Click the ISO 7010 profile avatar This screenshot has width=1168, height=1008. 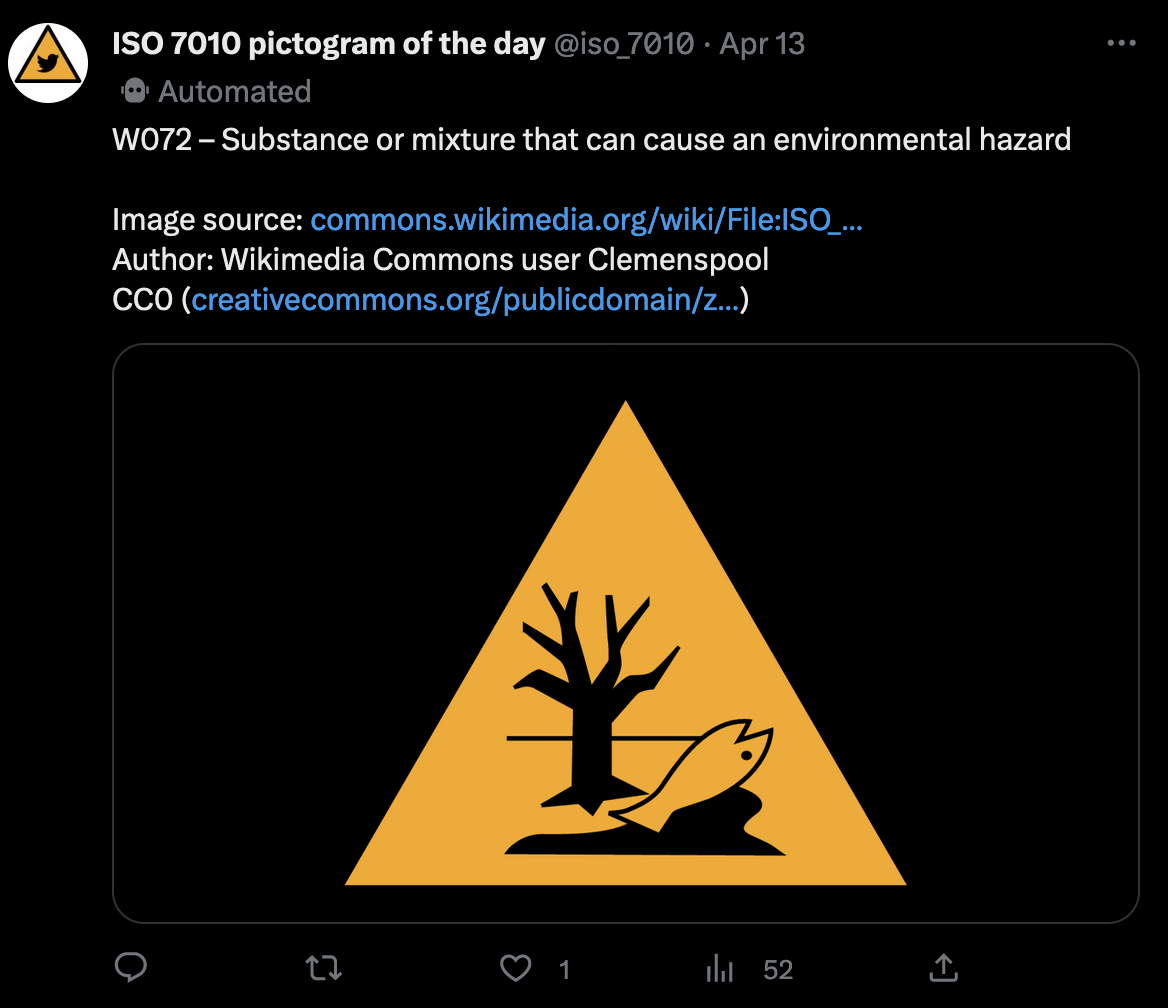48,63
